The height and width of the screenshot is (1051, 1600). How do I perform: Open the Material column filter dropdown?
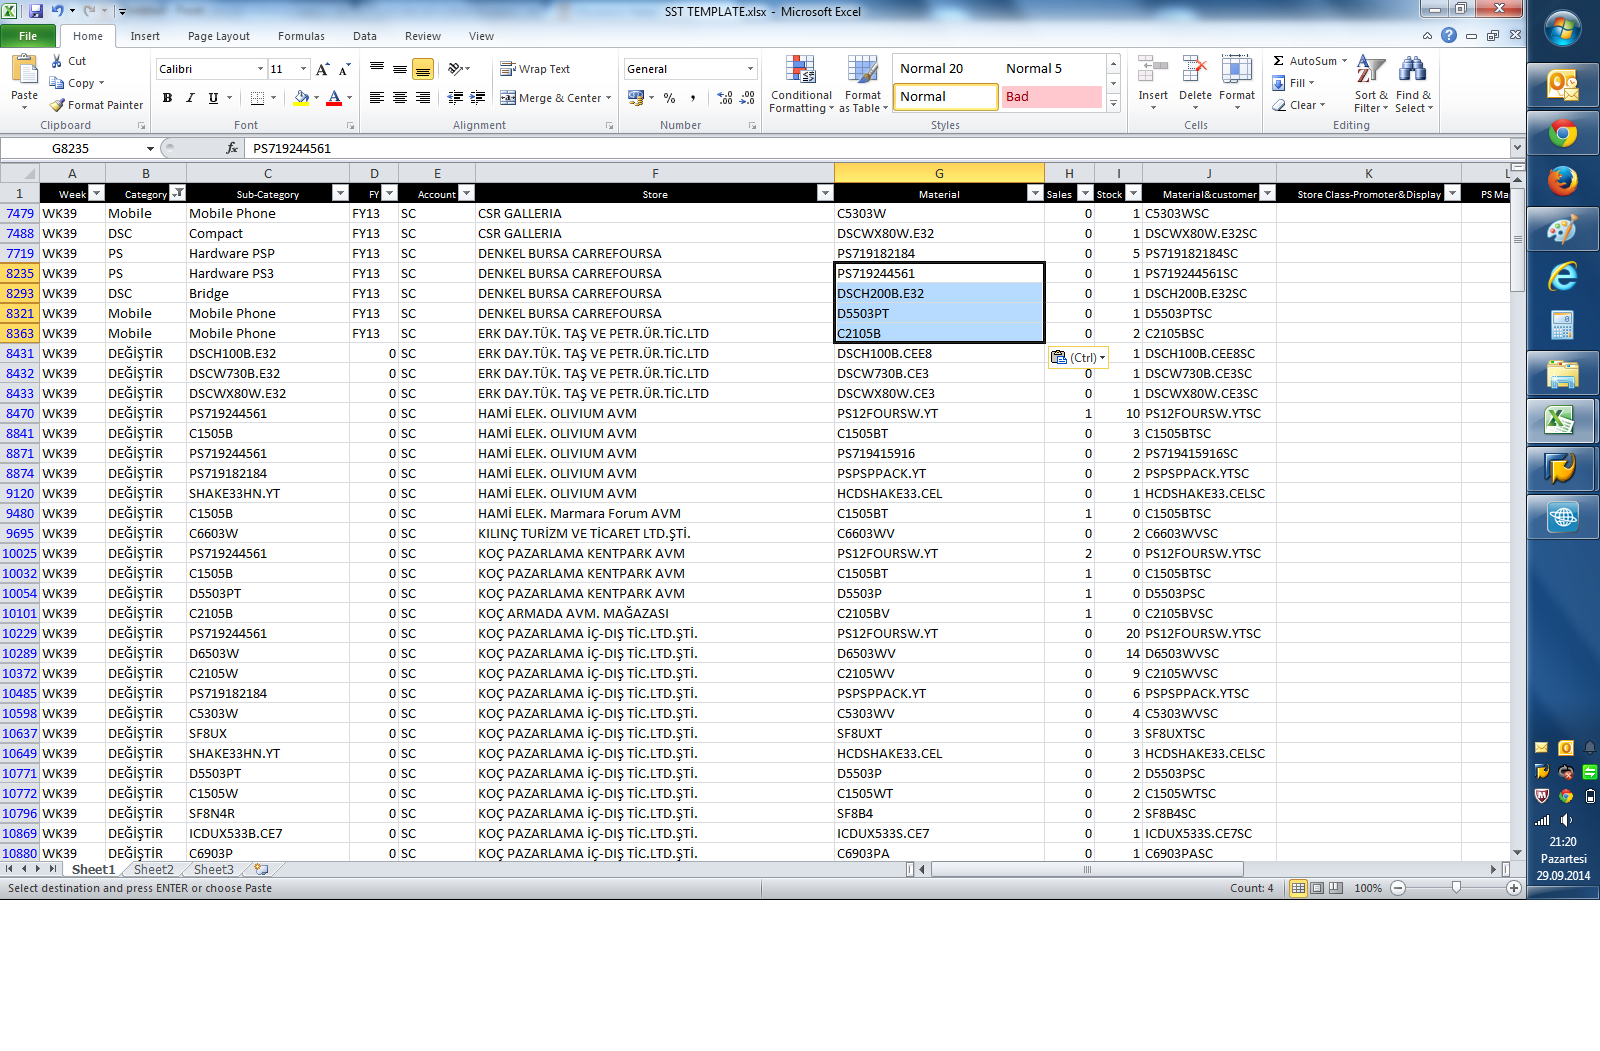1035,193
